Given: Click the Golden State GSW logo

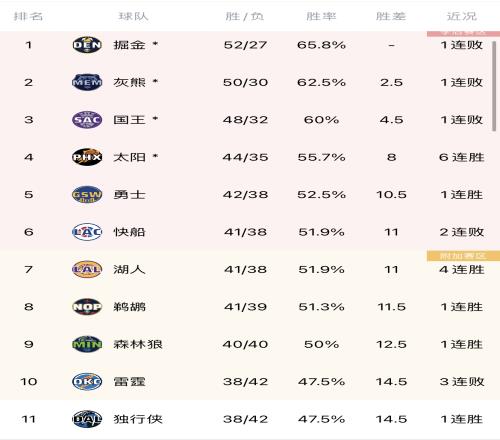Looking at the screenshot, I should [x=87, y=194].
